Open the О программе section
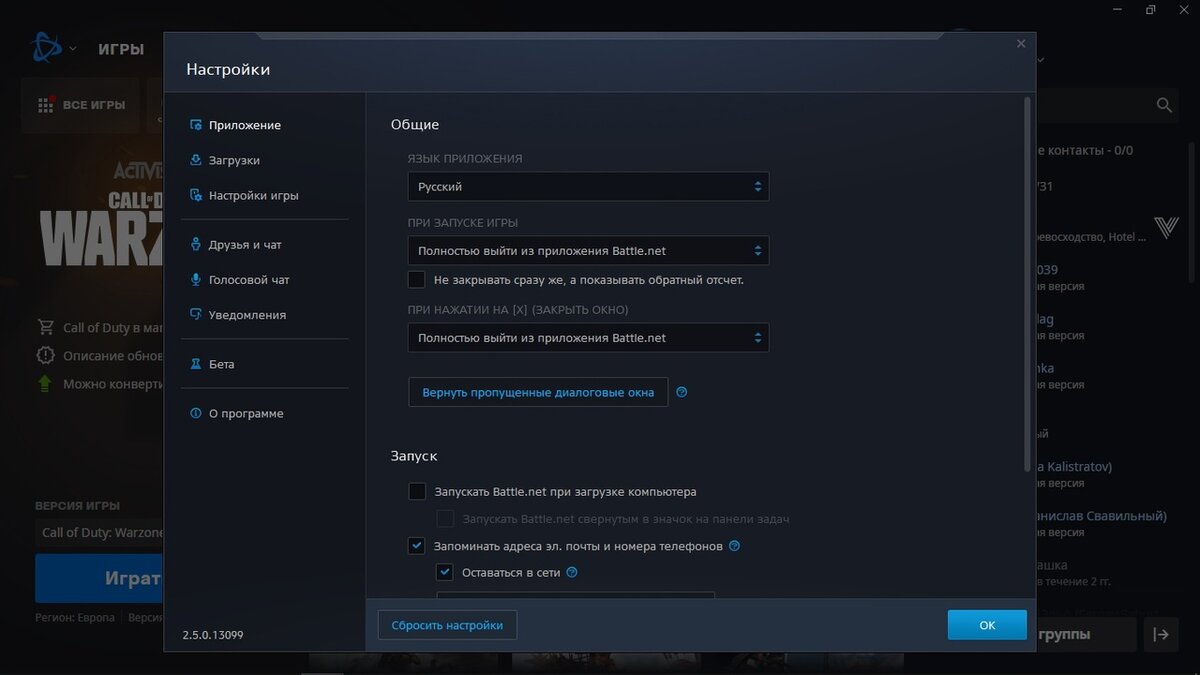This screenshot has width=1200, height=675. (x=246, y=413)
